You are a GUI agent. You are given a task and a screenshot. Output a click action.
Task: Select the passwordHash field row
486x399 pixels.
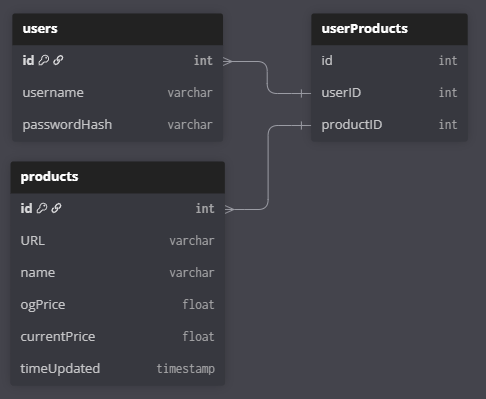click(118, 125)
